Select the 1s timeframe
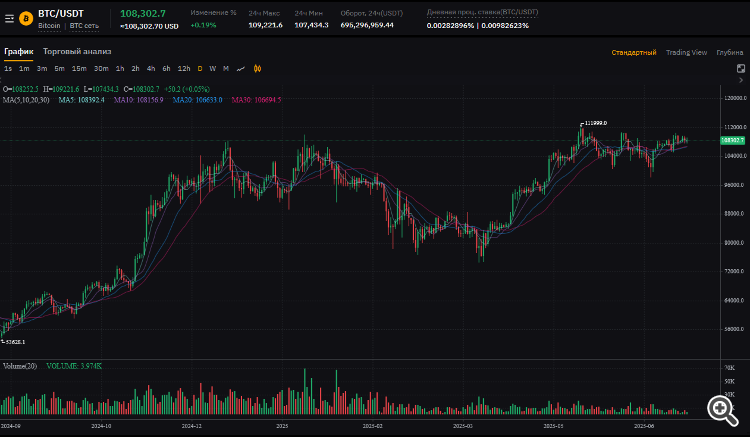The width and height of the screenshot is (750, 437). [x=8, y=69]
